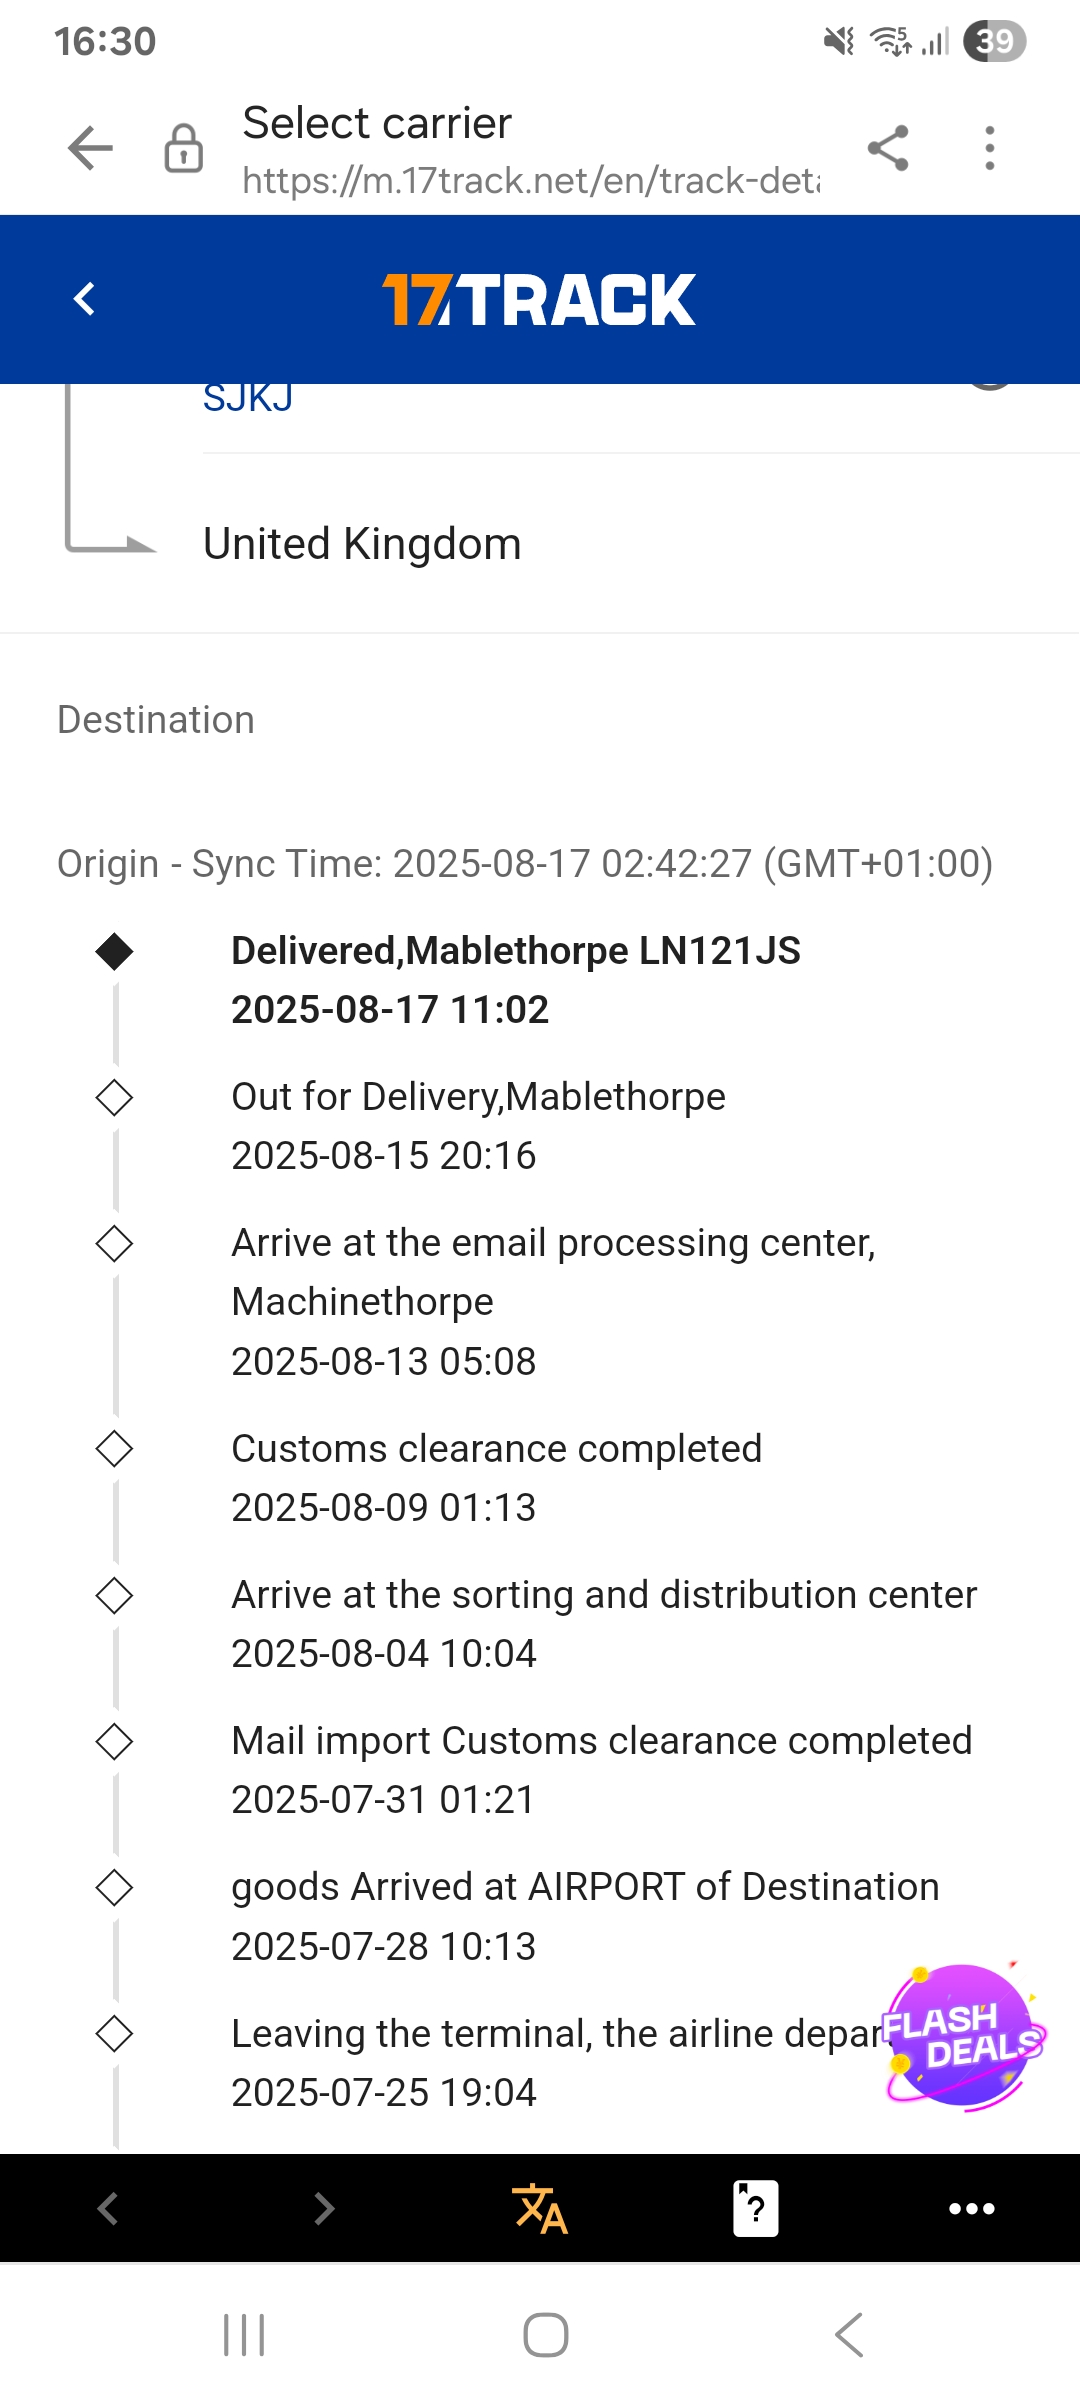This screenshot has height=2400, width=1080.
Task: Select the Out for Delivery event marker
Action: (114, 1097)
